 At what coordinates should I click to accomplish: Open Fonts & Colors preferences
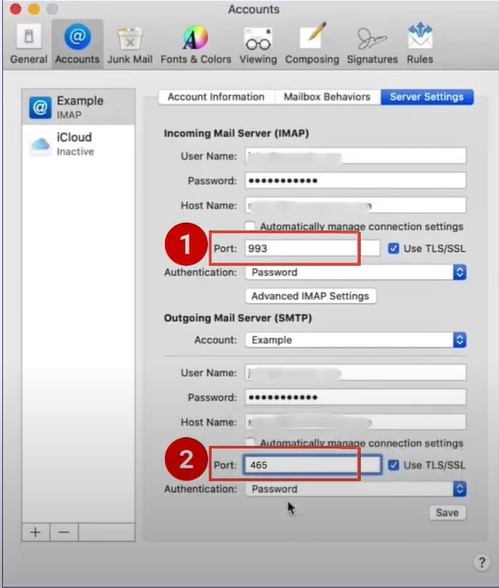196,44
